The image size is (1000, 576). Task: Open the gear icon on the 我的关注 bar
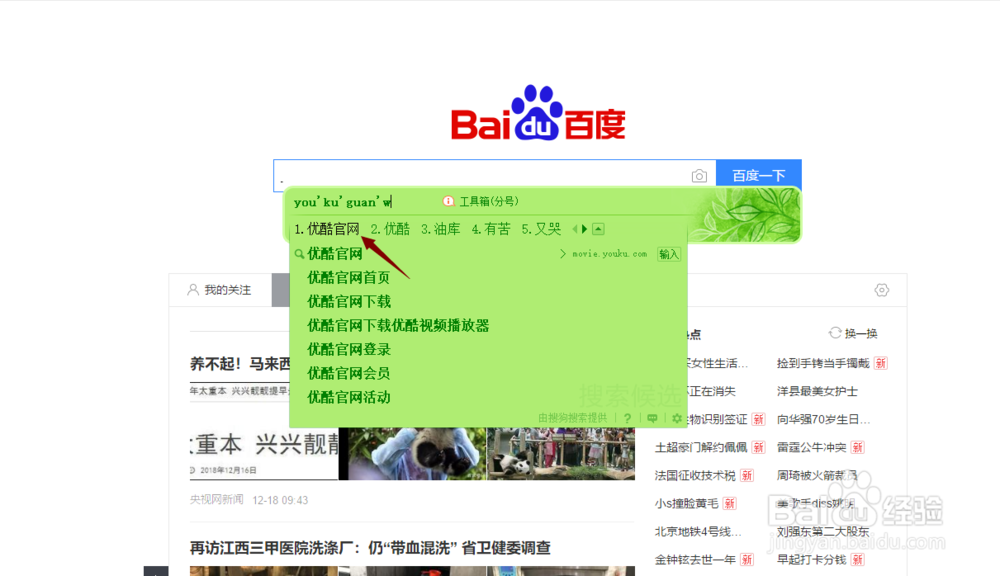coord(881,289)
